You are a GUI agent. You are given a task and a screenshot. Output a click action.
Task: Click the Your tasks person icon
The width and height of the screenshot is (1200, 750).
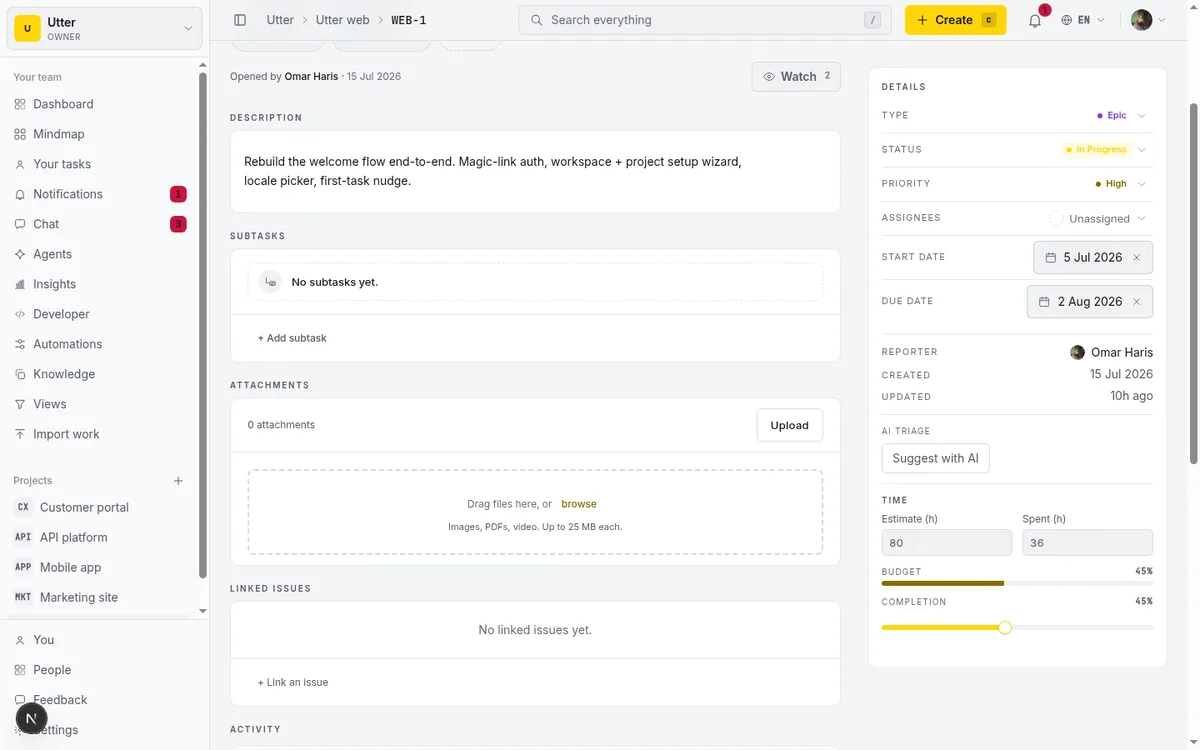tap(20, 164)
